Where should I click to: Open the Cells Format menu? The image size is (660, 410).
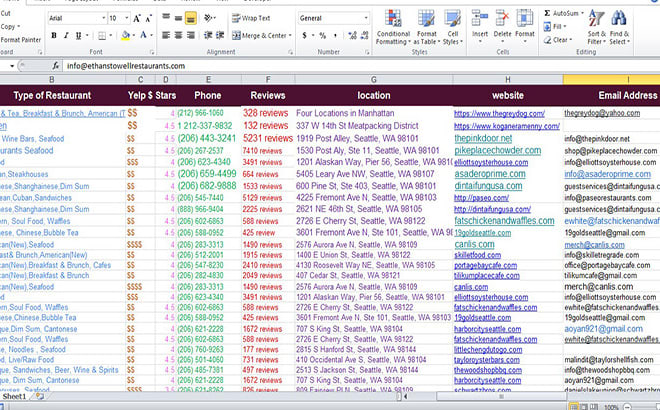point(525,26)
